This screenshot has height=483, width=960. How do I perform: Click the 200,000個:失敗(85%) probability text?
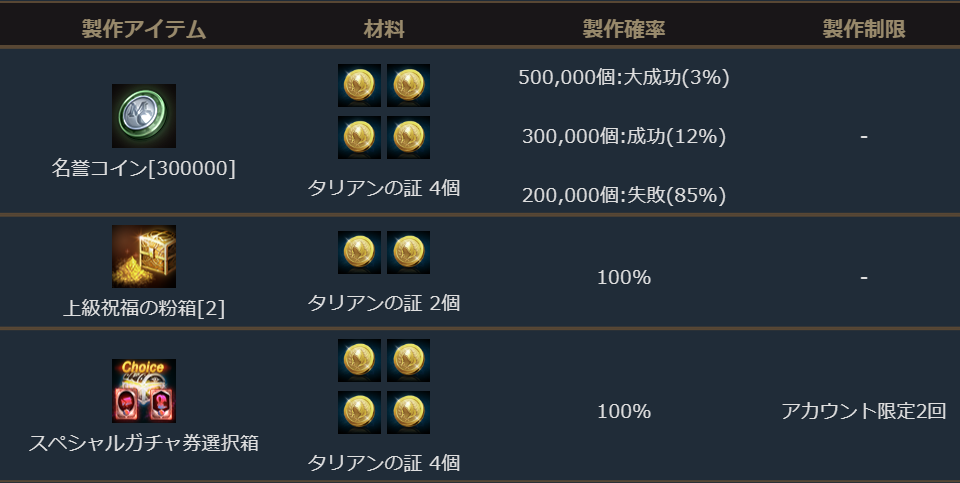624,195
